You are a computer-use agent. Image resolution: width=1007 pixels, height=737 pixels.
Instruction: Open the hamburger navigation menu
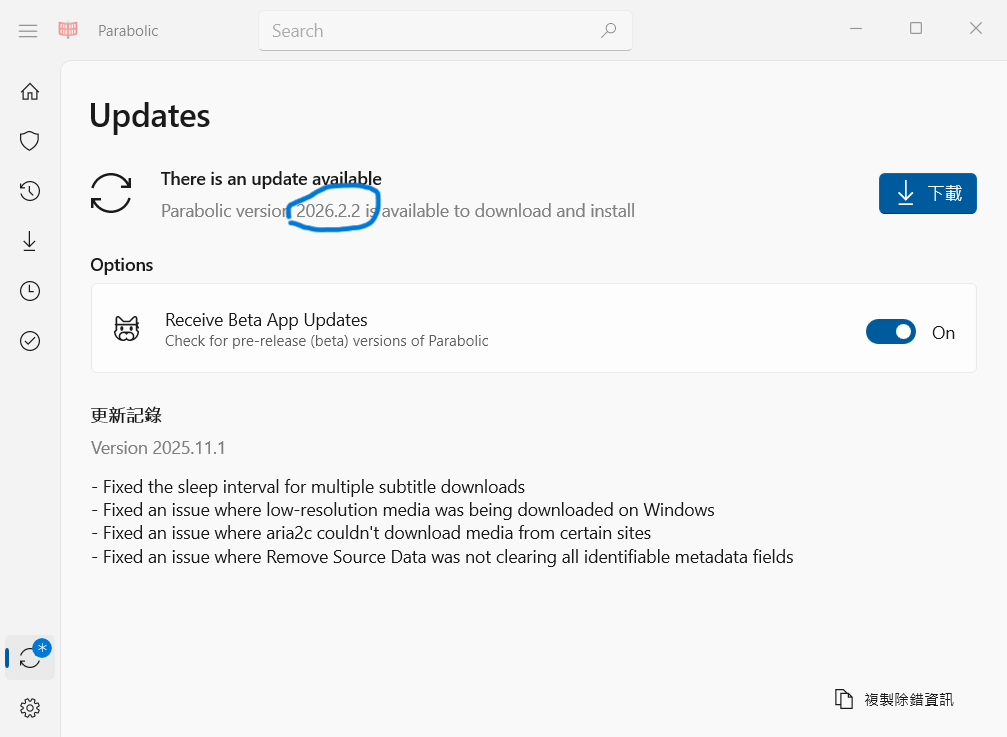pyautogui.click(x=28, y=31)
